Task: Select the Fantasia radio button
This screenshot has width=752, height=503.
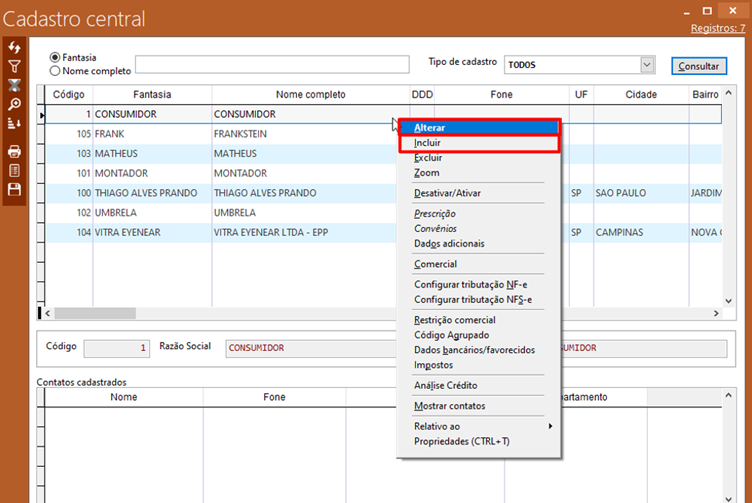Action: pyautogui.click(x=55, y=57)
